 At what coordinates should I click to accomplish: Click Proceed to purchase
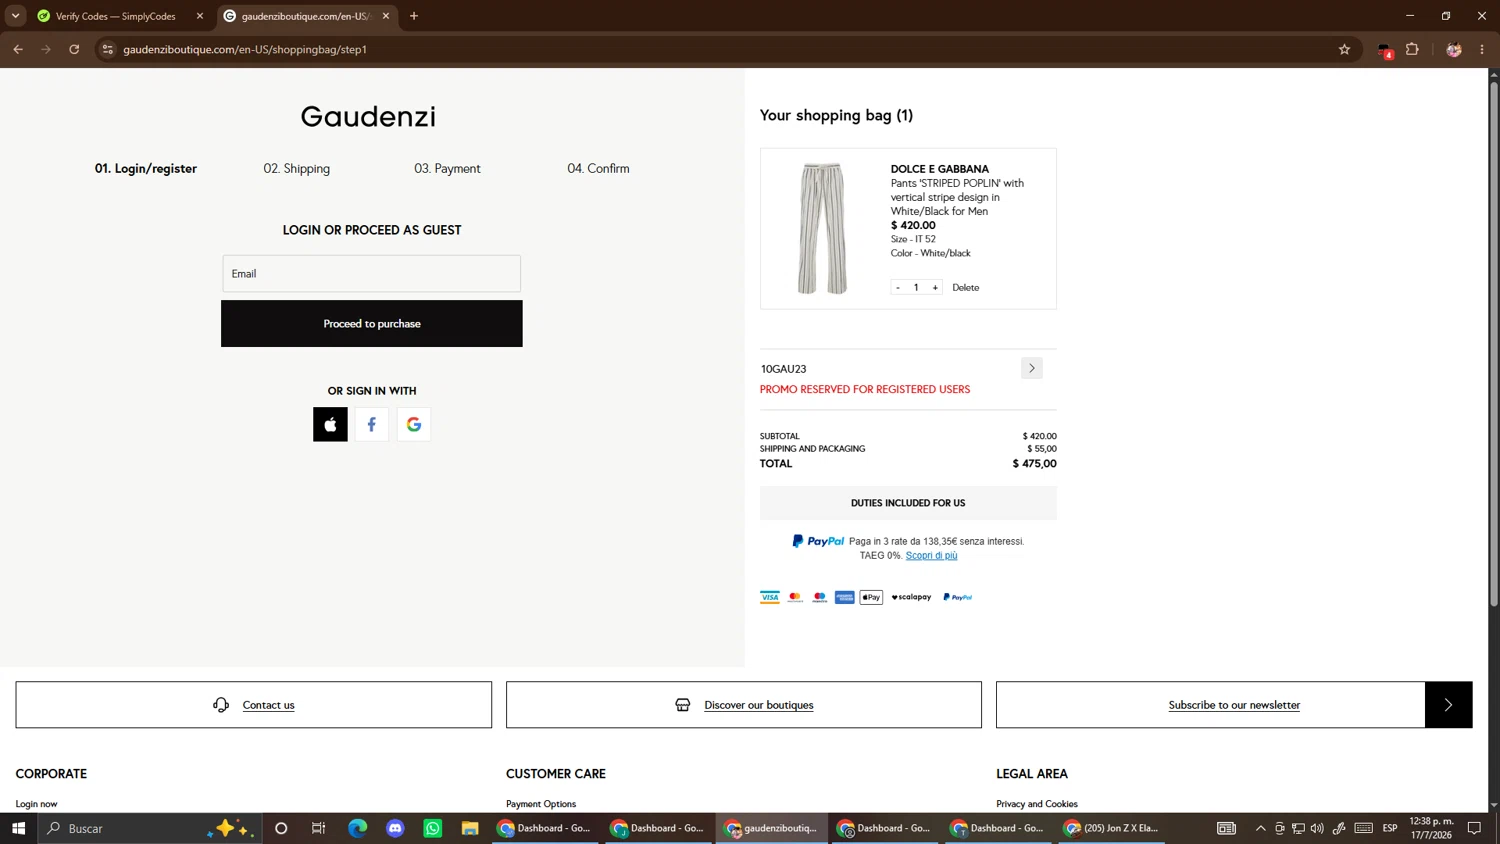(372, 324)
